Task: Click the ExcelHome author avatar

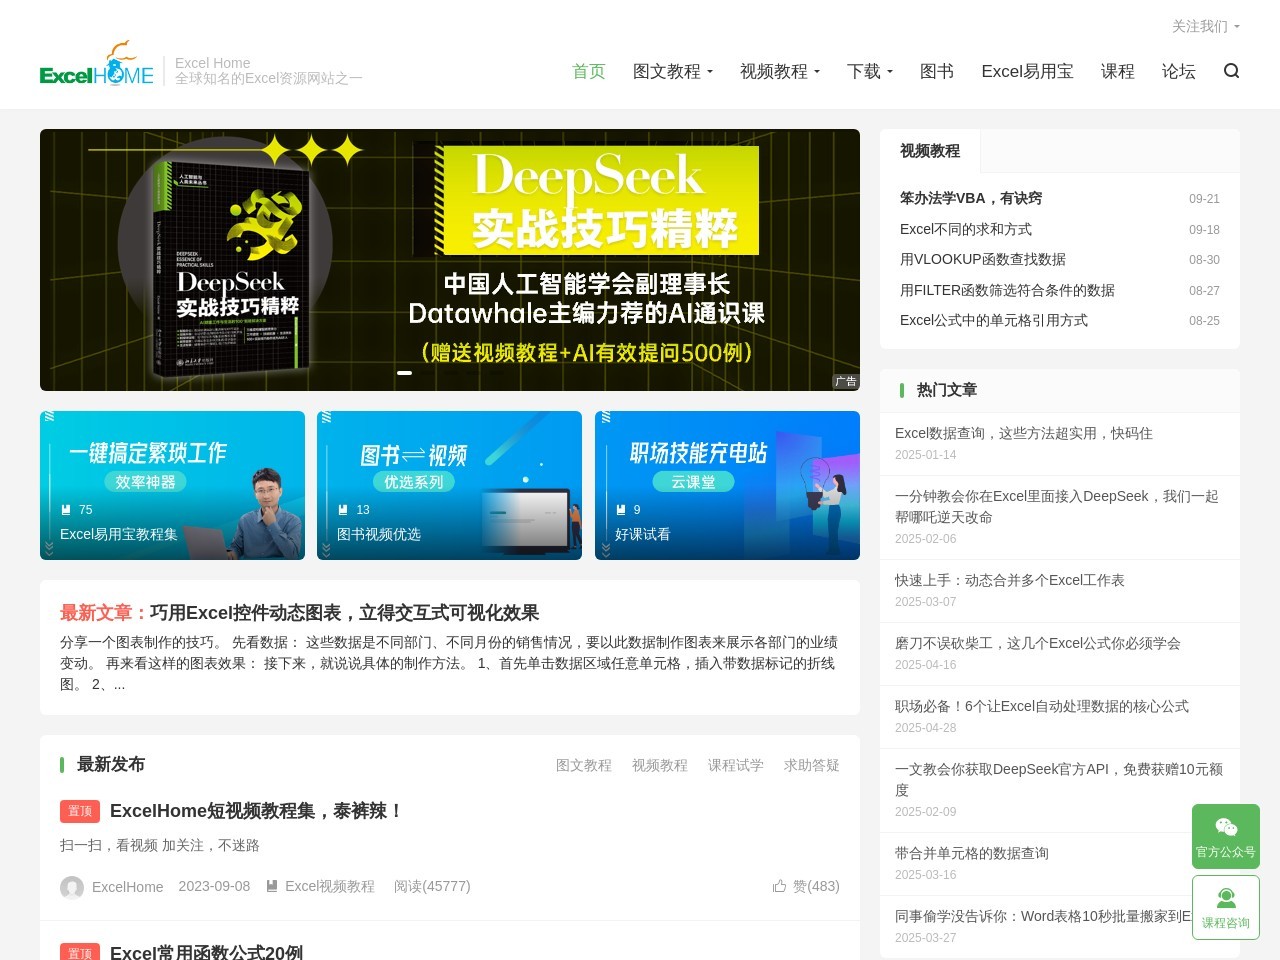Action: point(72,887)
